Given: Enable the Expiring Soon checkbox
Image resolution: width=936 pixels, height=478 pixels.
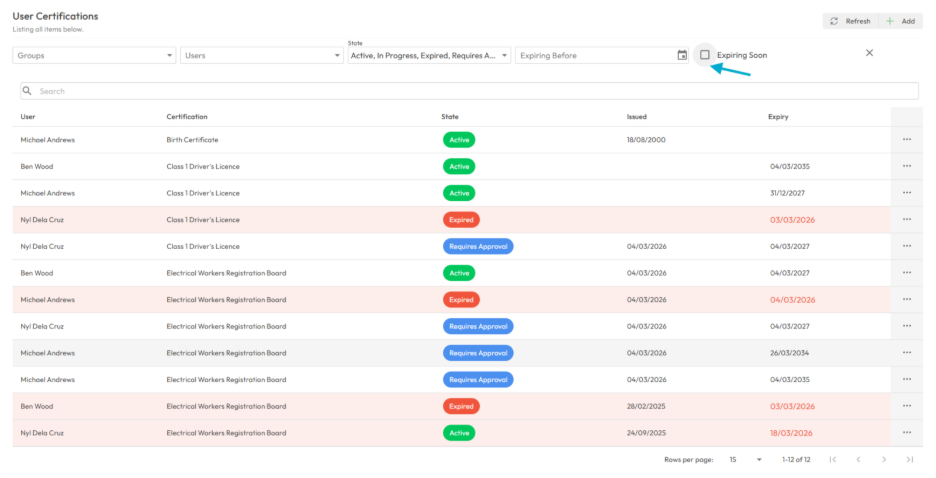Looking at the screenshot, I should click(705, 55).
